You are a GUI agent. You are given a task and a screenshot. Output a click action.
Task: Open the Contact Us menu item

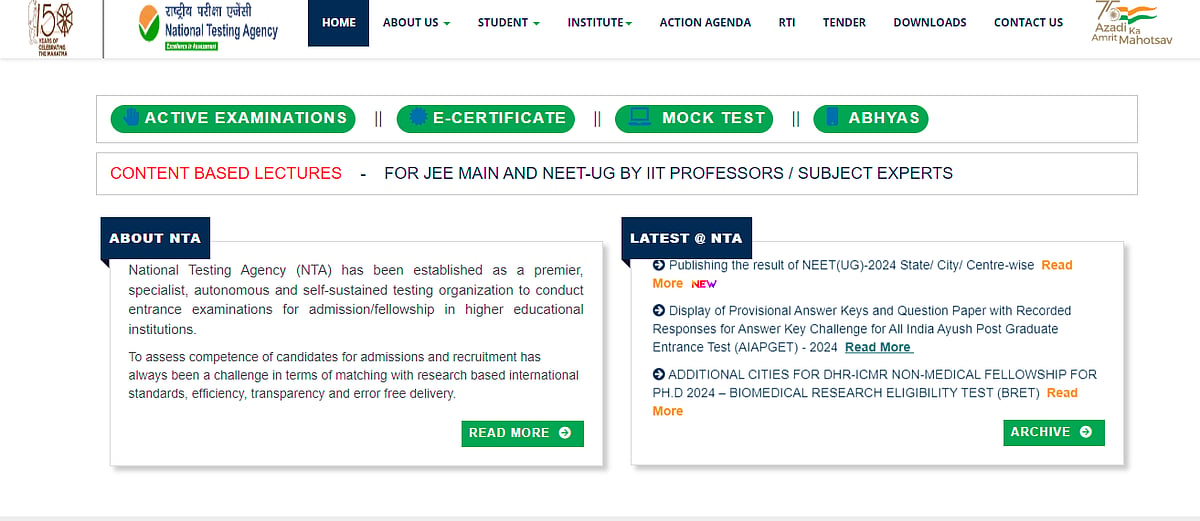(1028, 23)
